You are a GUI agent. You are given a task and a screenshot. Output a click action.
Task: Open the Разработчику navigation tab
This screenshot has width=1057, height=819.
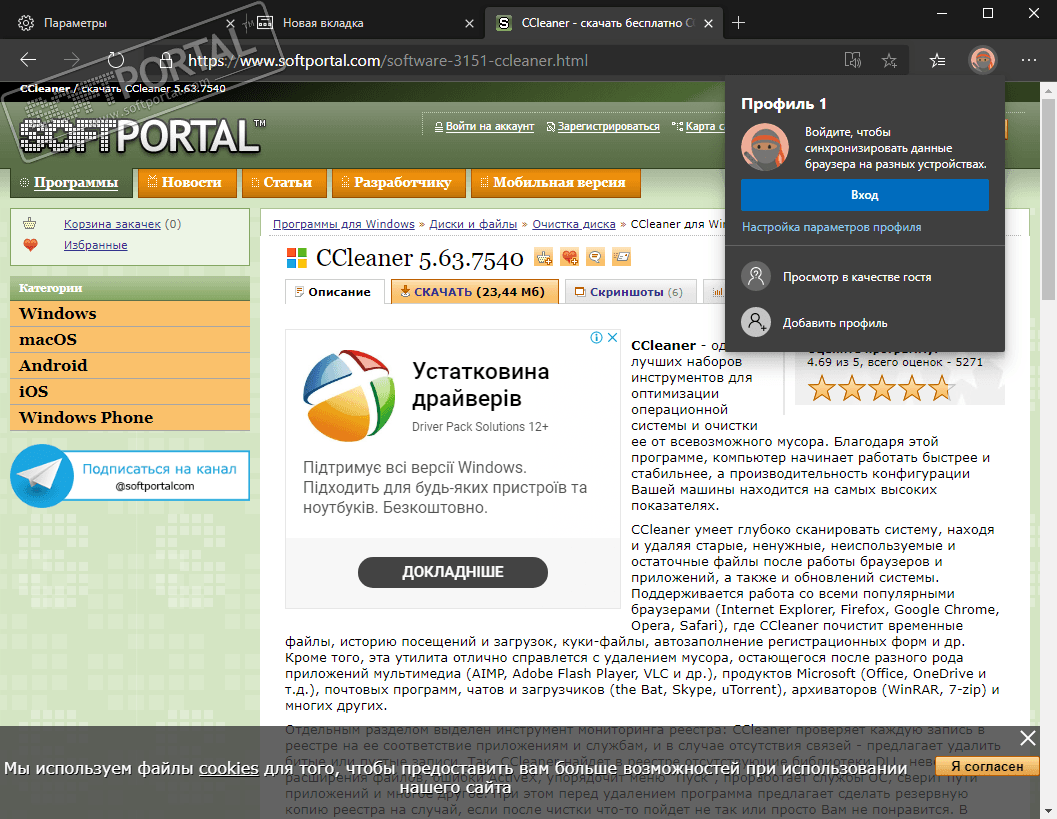(x=398, y=183)
